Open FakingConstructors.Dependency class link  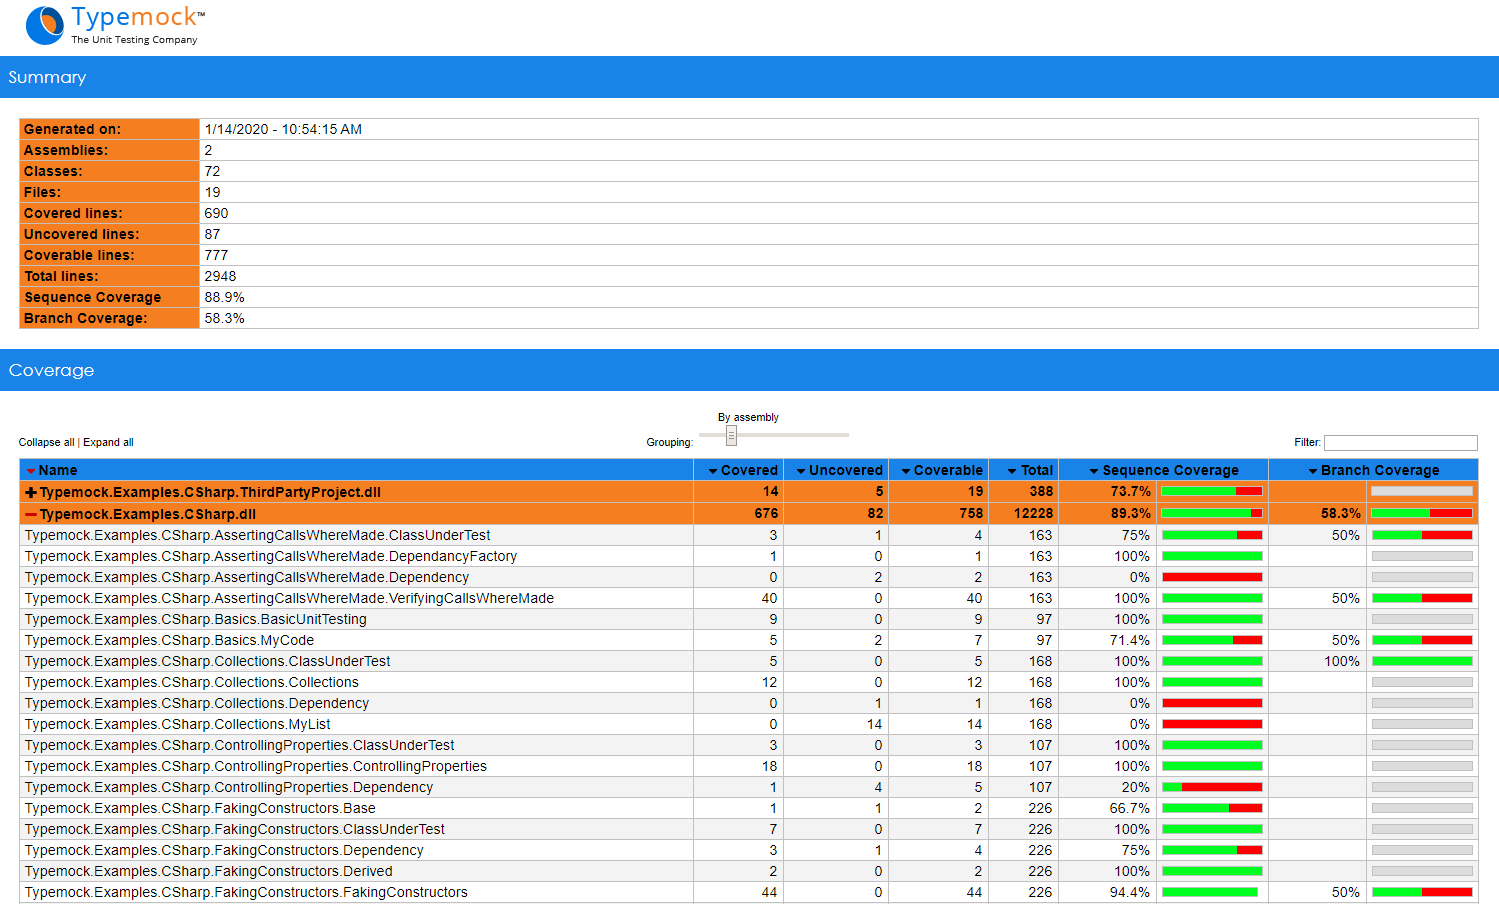pos(224,850)
